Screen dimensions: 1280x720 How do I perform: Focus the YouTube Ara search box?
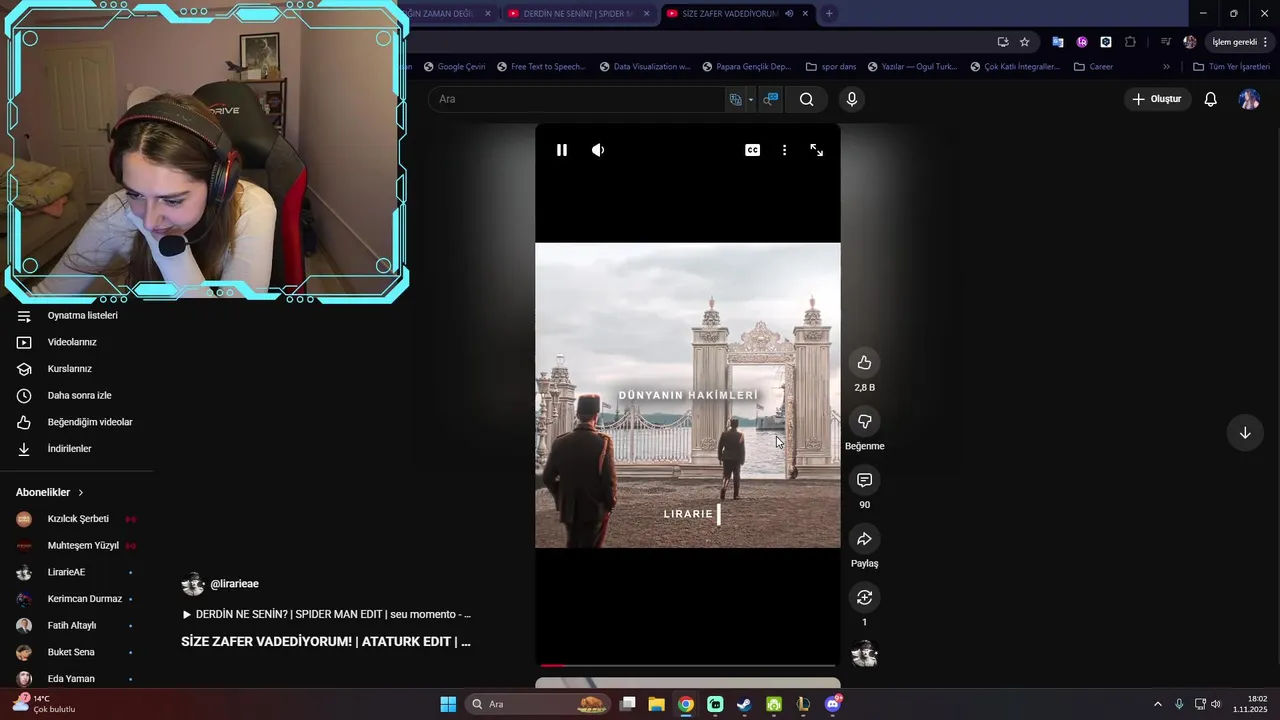[x=577, y=99]
